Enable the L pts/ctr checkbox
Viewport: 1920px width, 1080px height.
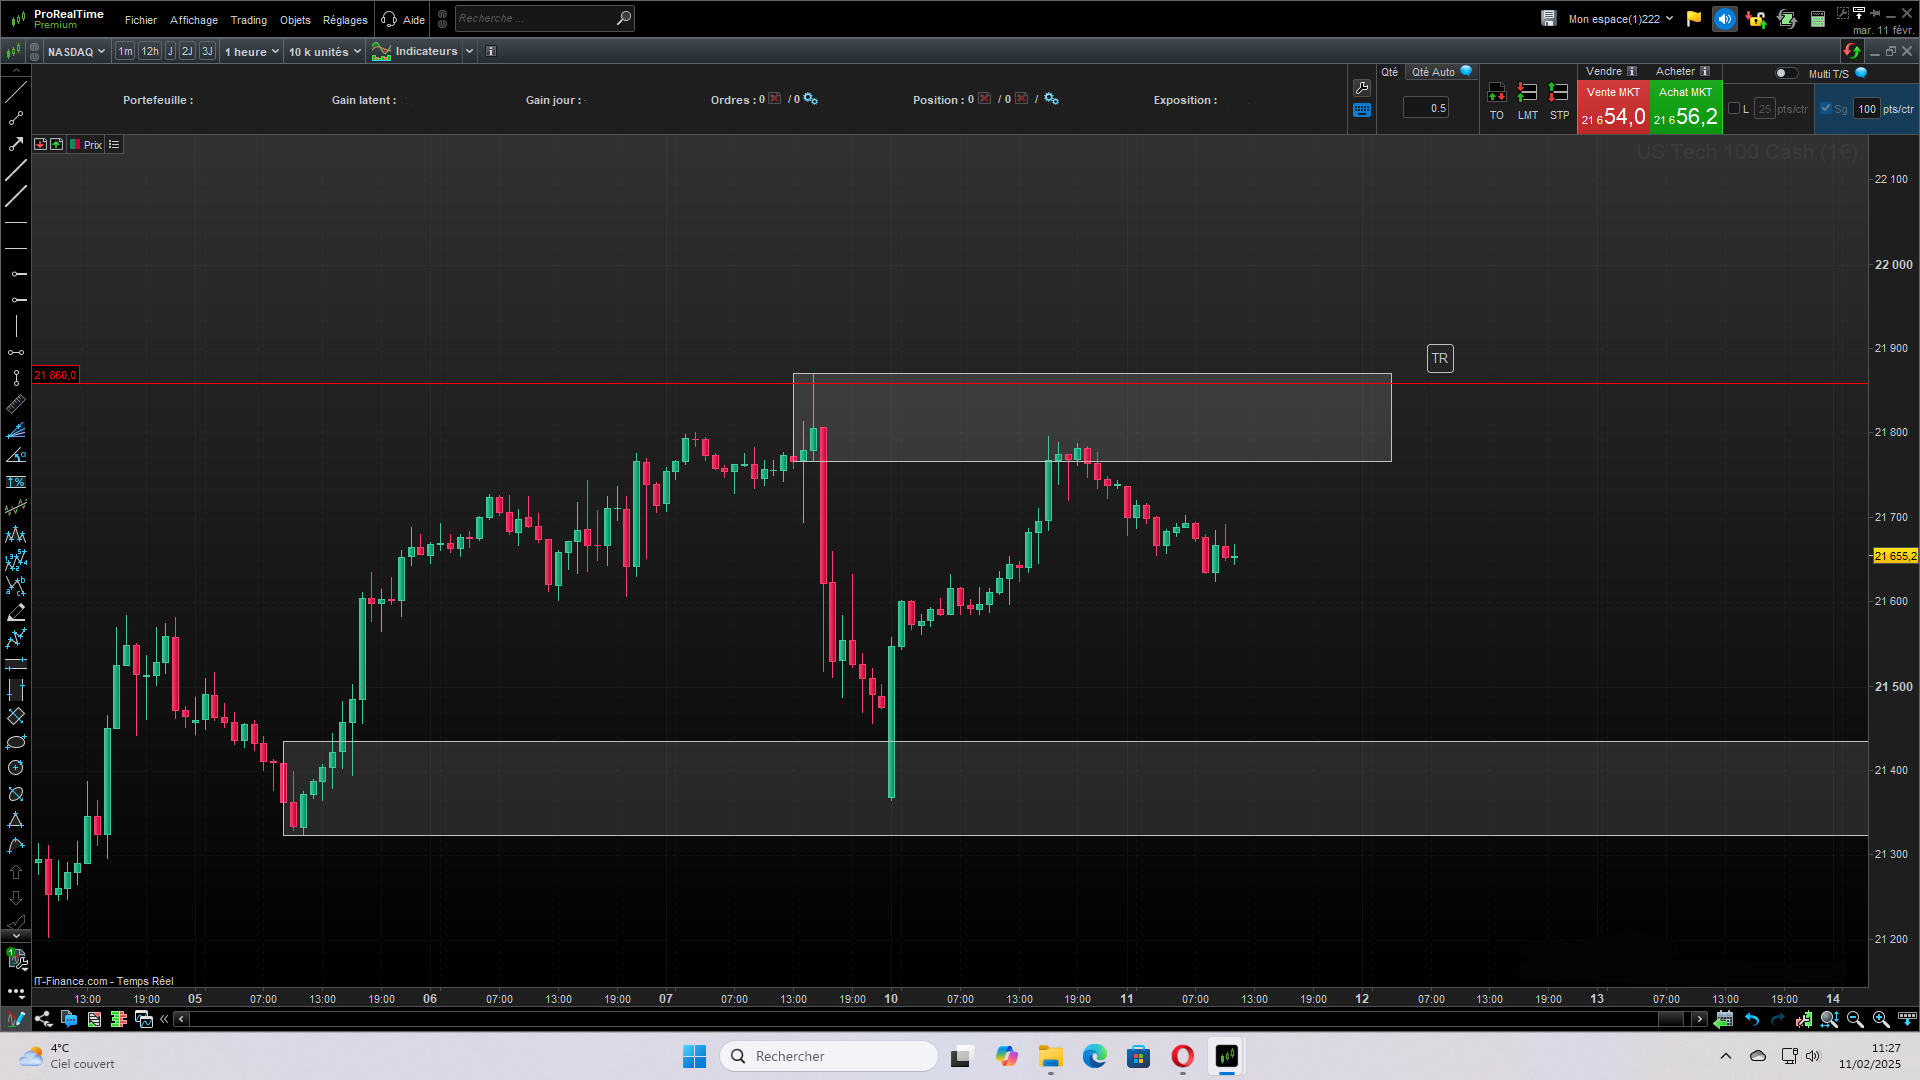click(x=1734, y=109)
